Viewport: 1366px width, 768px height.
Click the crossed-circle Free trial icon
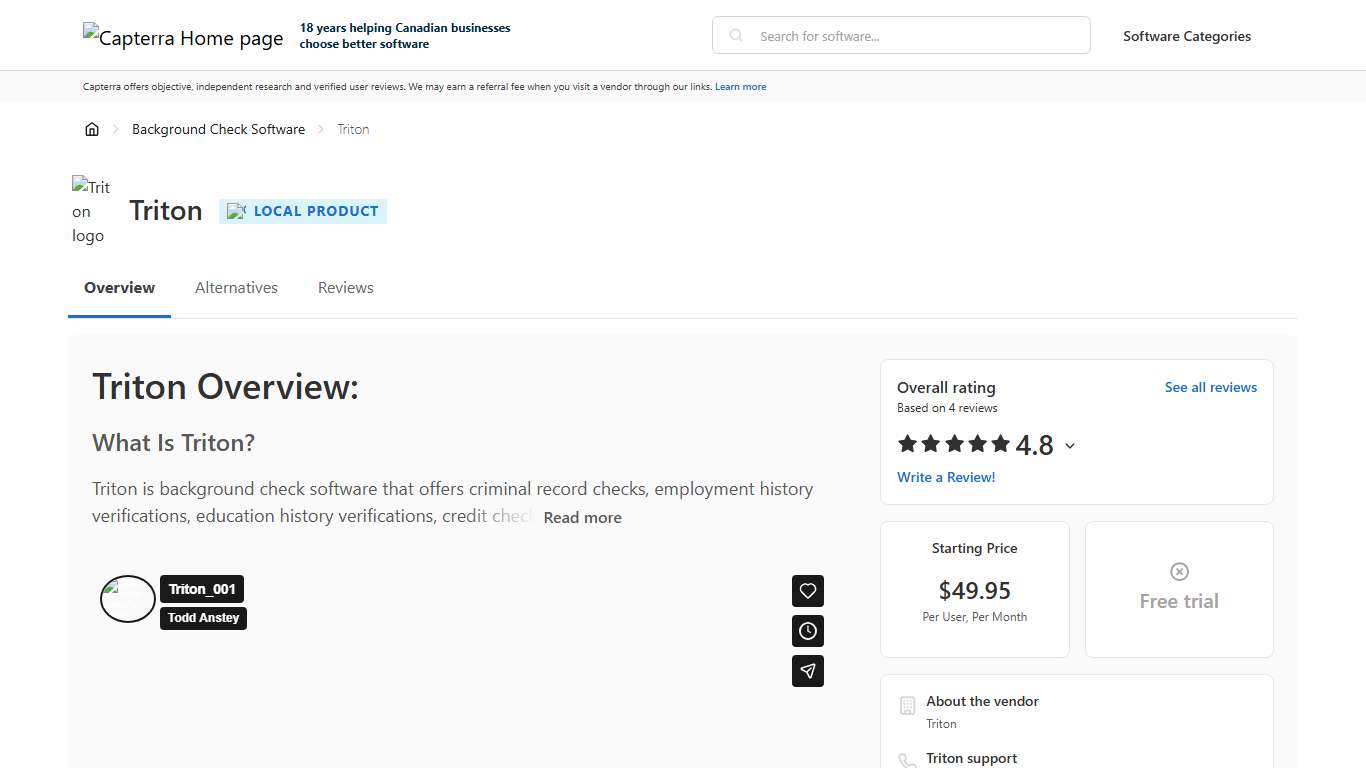[x=1179, y=571]
